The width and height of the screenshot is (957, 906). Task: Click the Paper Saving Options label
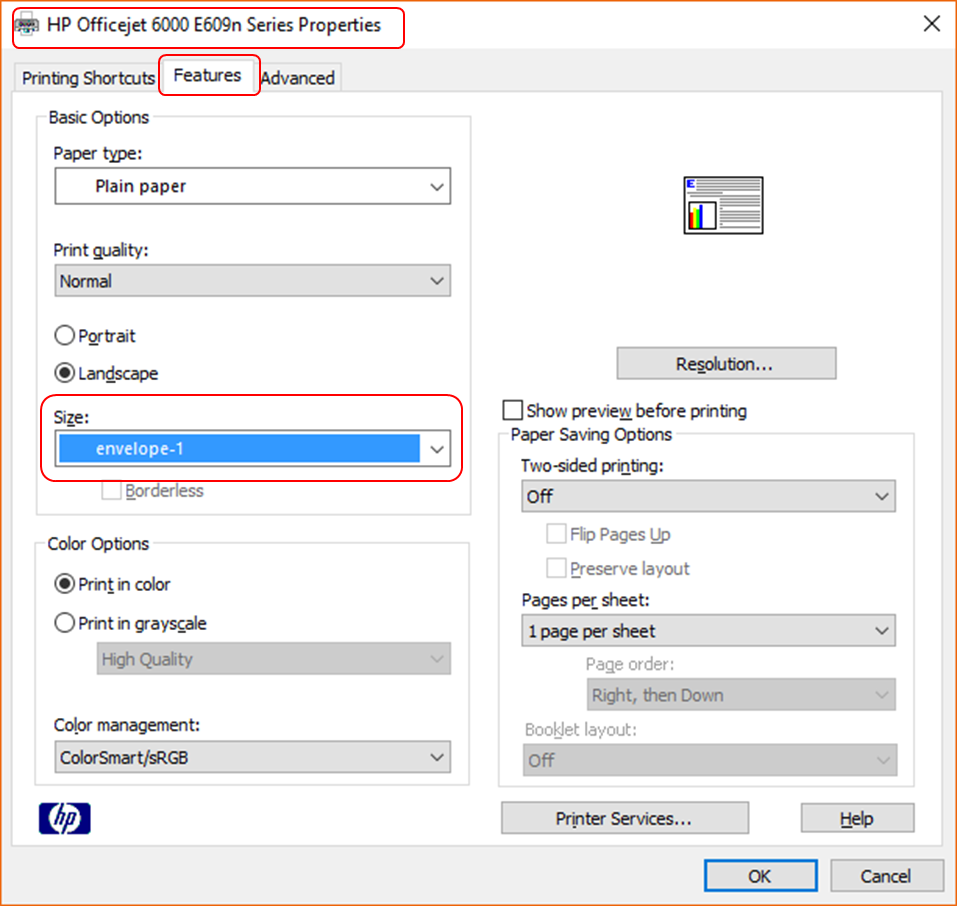pyautogui.click(x=591, y=434)
